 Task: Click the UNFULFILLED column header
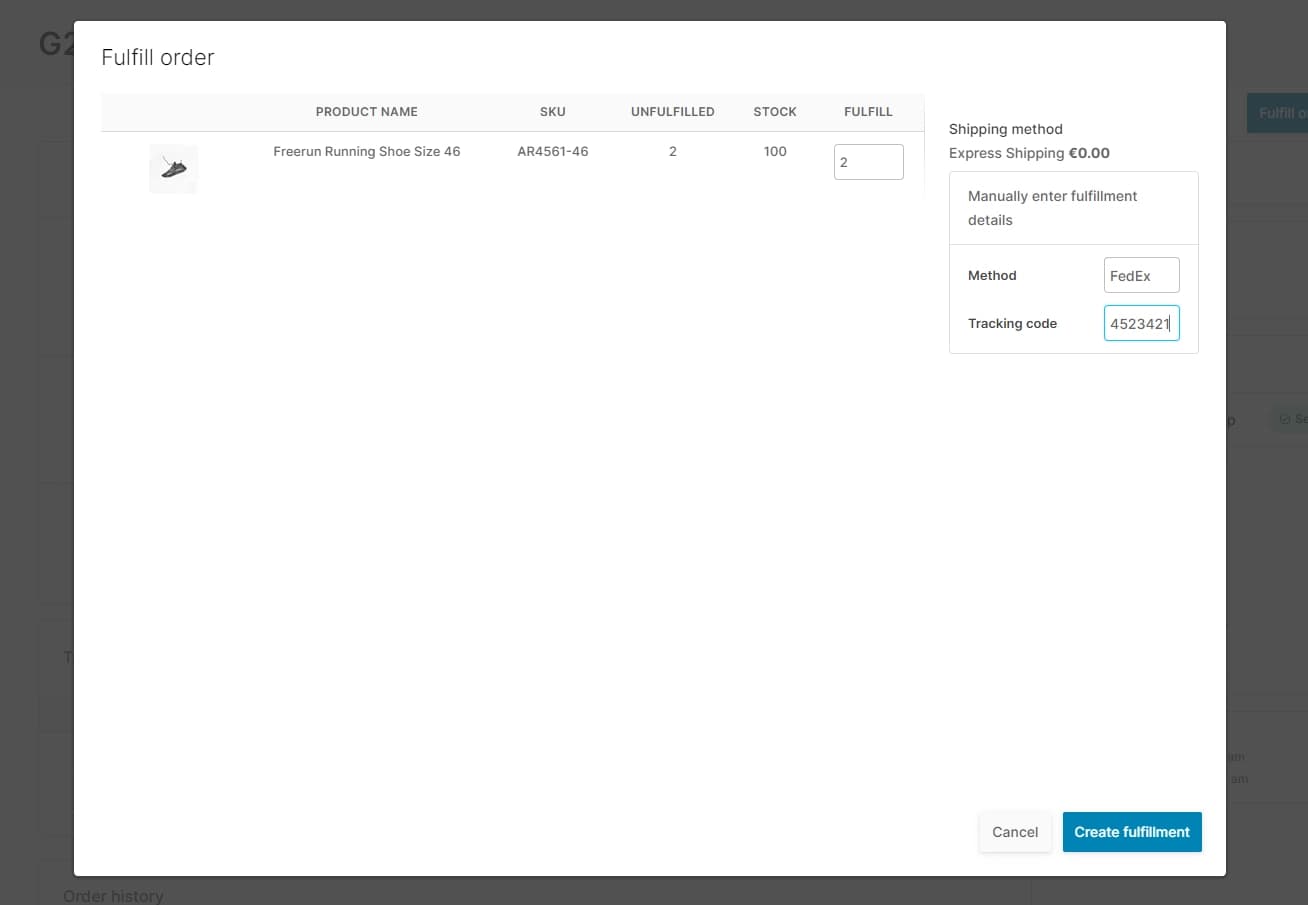coord(672,112)
